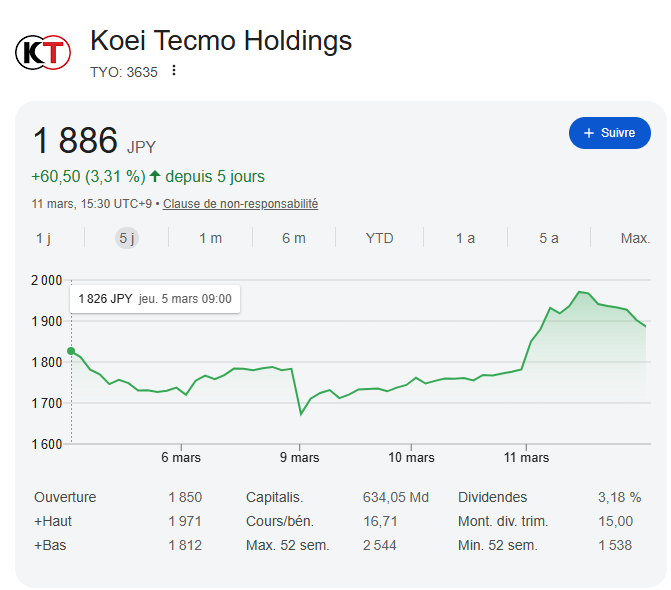671x590 pixels.
Task: Click the Dividendes label
Action: (x=493, y=497)
